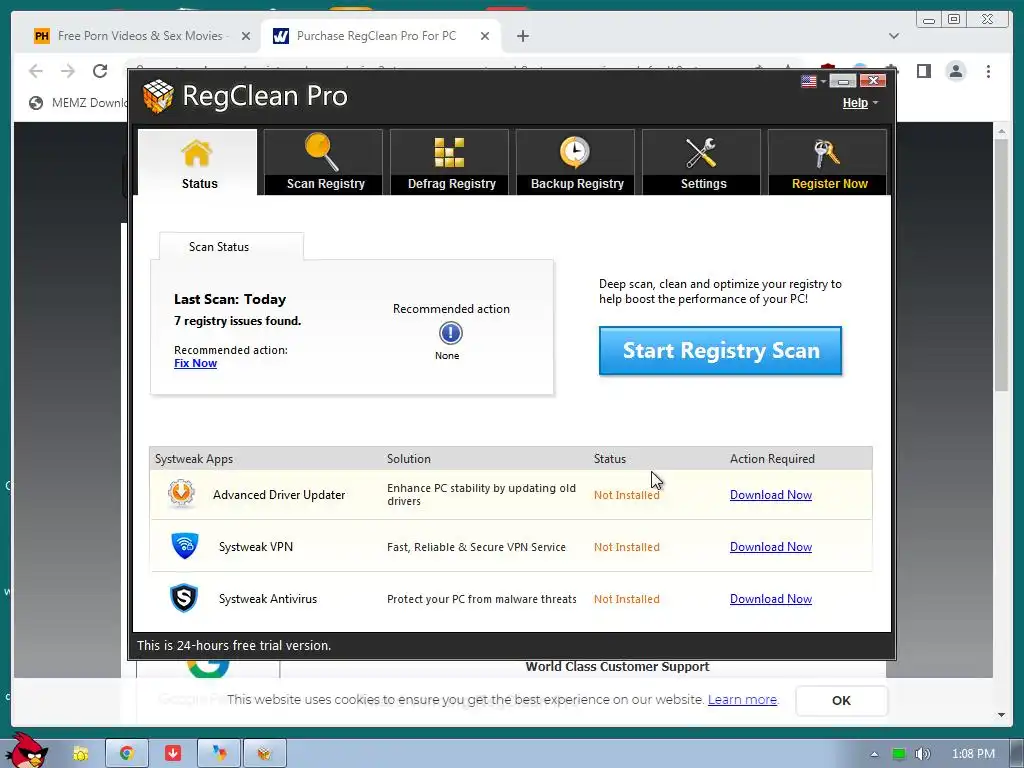Image resolution: width=1024 pixels, height=768 pixels.
Task: Expand the Help dropdown menu
Action: [860, 103]
